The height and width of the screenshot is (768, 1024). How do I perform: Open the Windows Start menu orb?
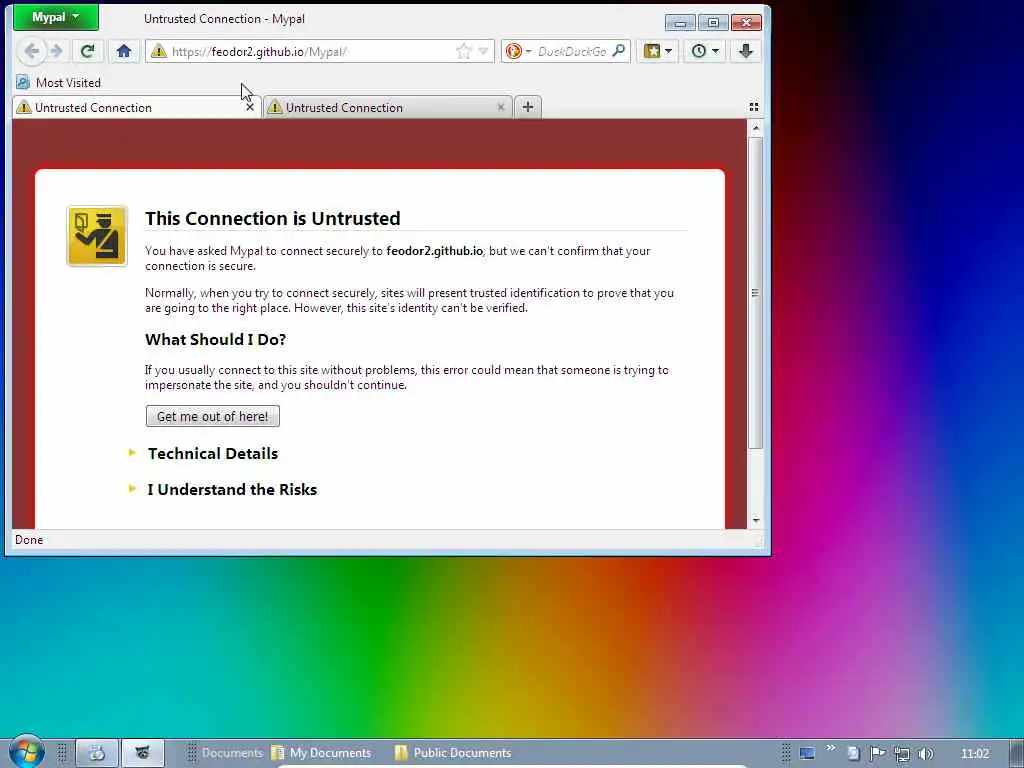point(26,752)
